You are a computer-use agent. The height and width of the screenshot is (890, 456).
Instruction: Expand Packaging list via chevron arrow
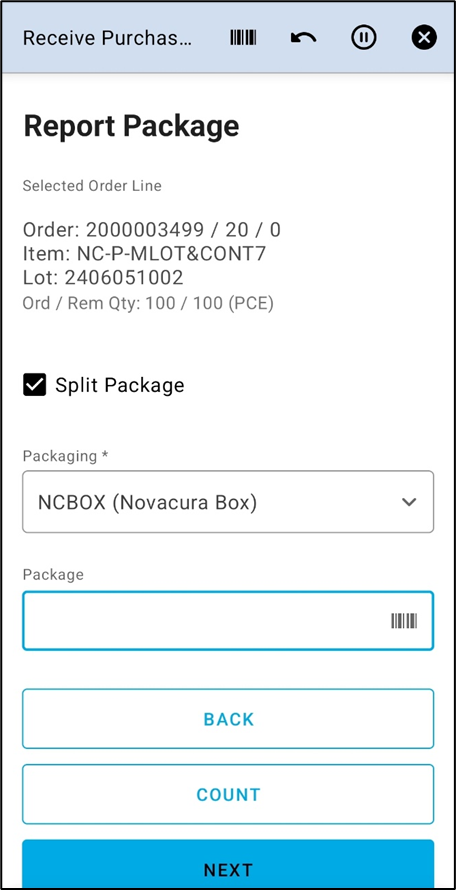point(409,502)
